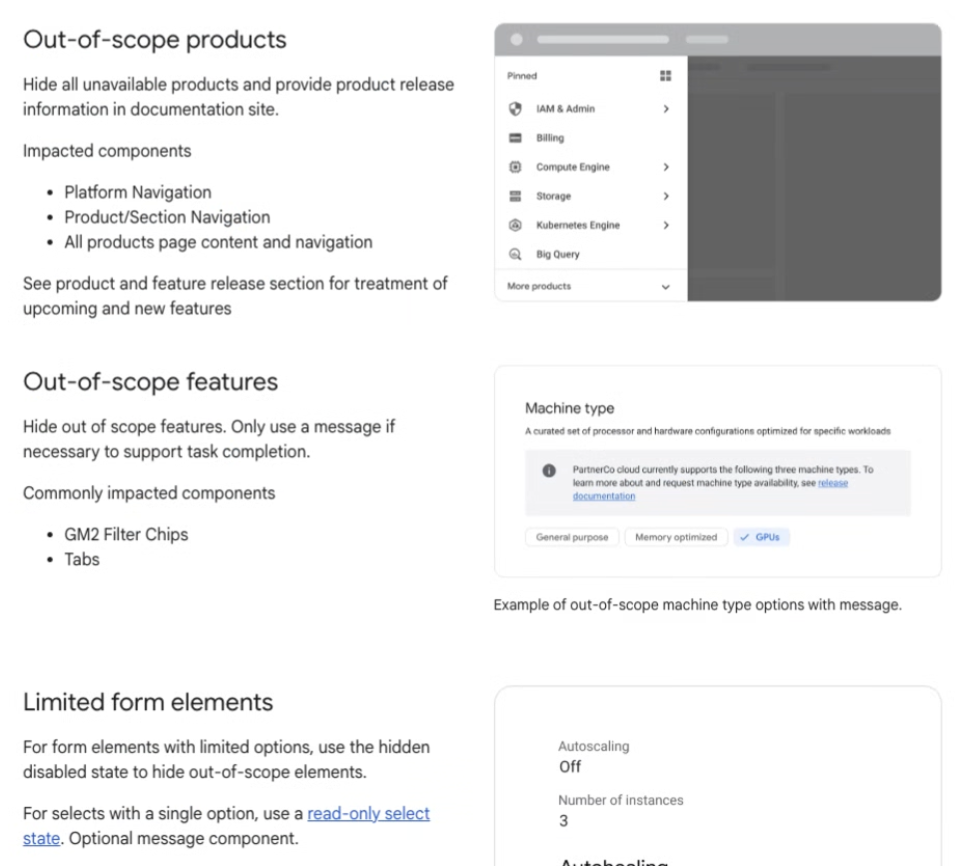This screenshot has height=866, width=968.
Task: Click the Tabs bullet item
Action: point(81,559)
